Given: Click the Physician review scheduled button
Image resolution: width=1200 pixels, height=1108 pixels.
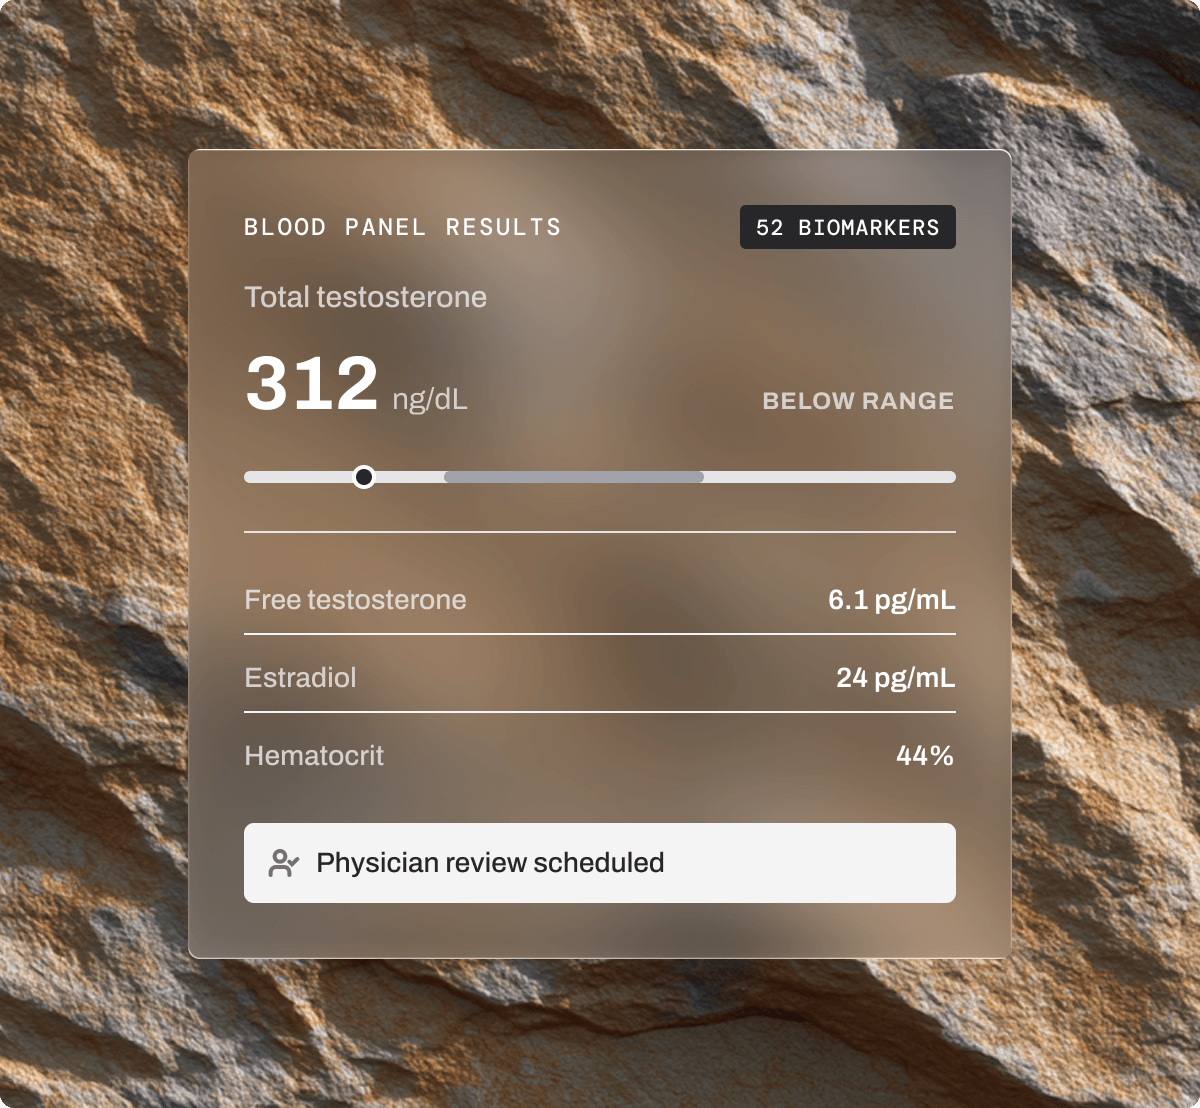Looking at the screenshot, I should (x=600, y=863).
